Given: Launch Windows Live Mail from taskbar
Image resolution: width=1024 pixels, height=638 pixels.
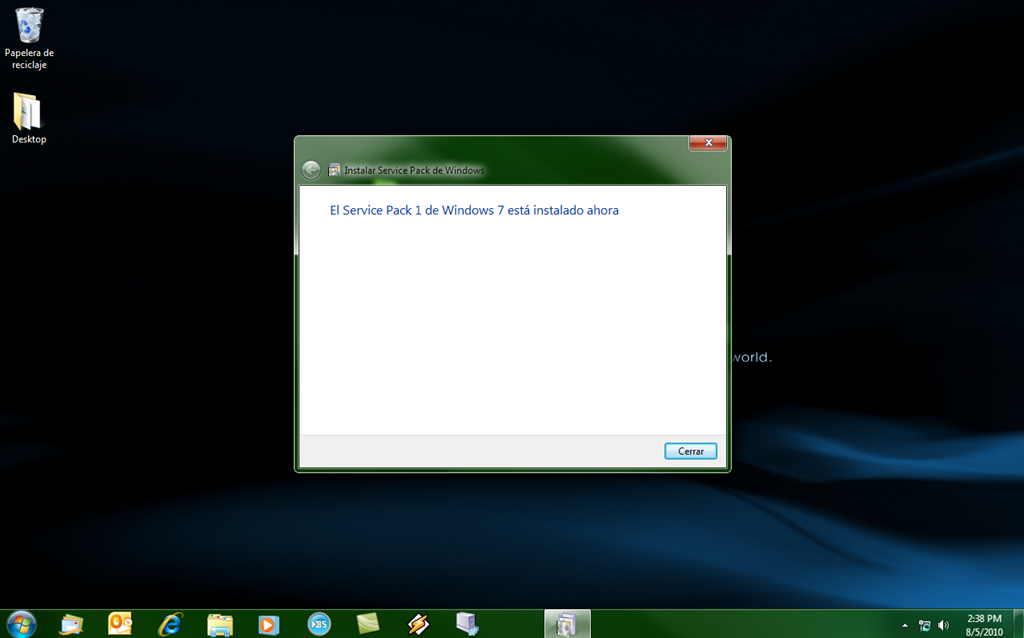Looking at the screenshot, I should coord(71,624).
